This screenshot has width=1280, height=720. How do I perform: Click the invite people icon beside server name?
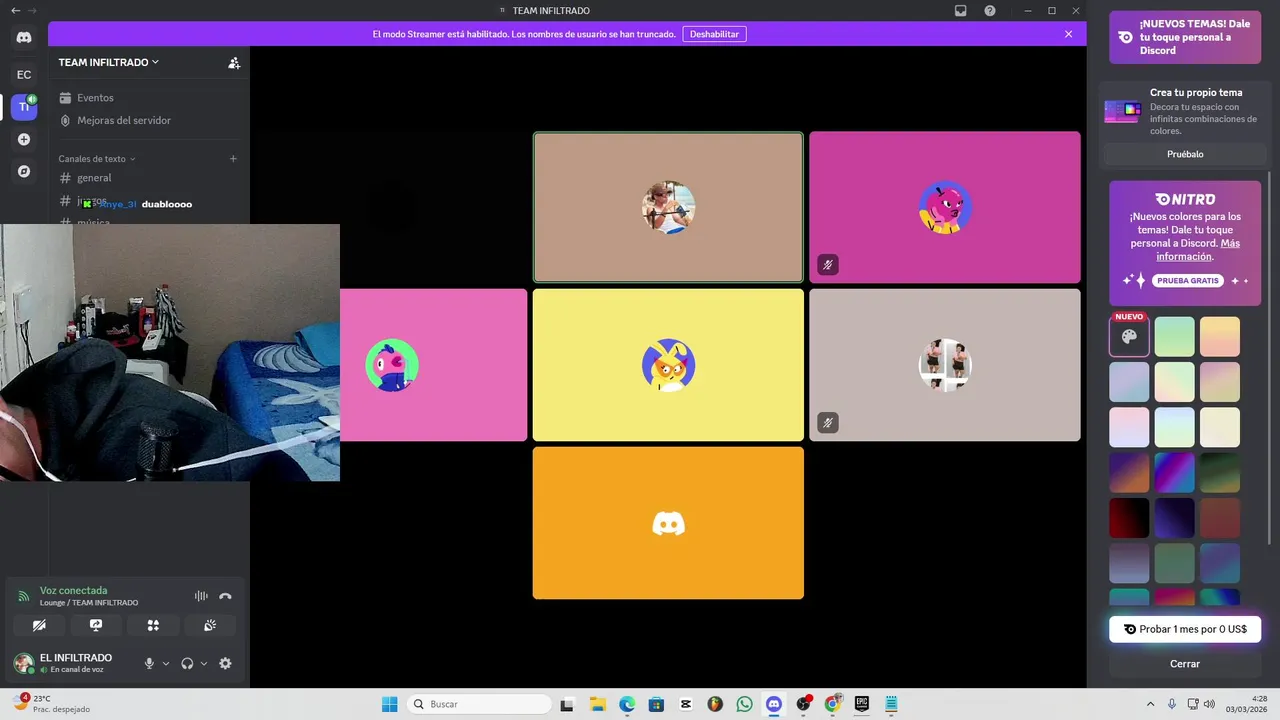pos(234,62)
